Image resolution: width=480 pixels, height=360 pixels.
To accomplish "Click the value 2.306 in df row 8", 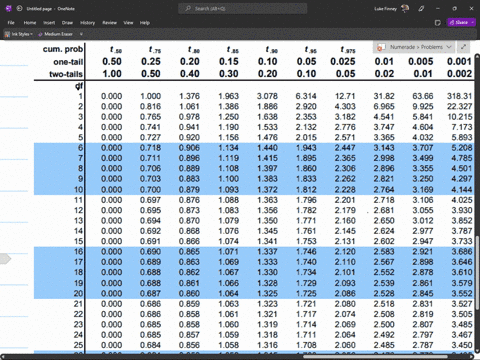I will click(345, 169).
